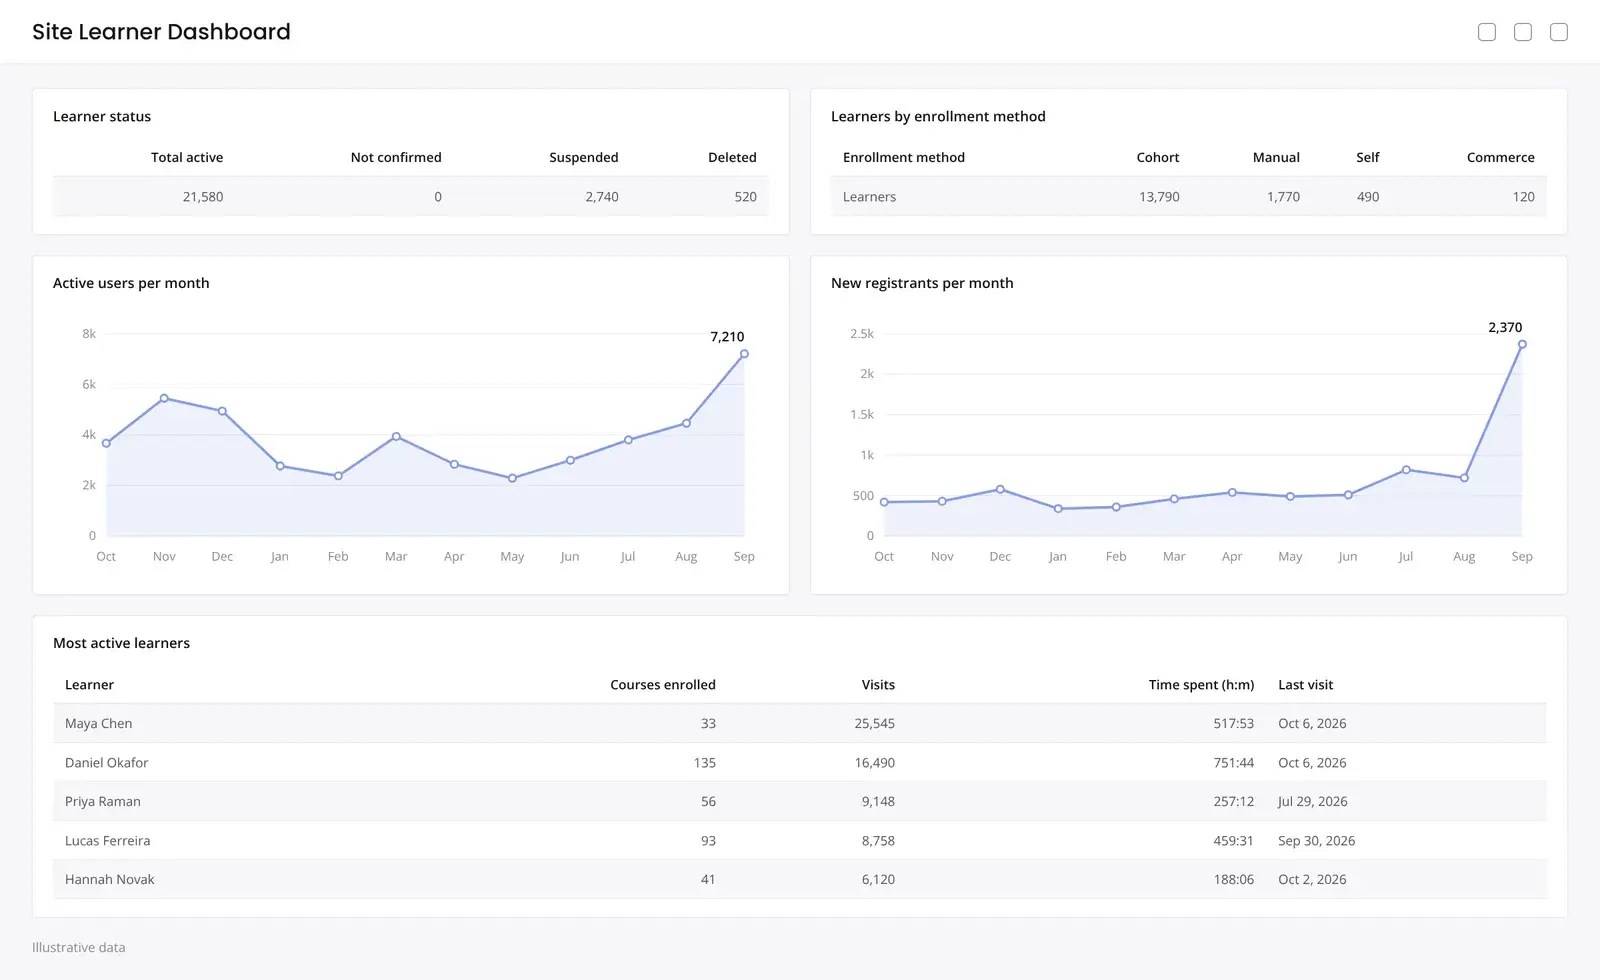Click Daniel Okafor's courses enrolled value 135
Viewport: 1600px width, 980px height.
point(704,762)
